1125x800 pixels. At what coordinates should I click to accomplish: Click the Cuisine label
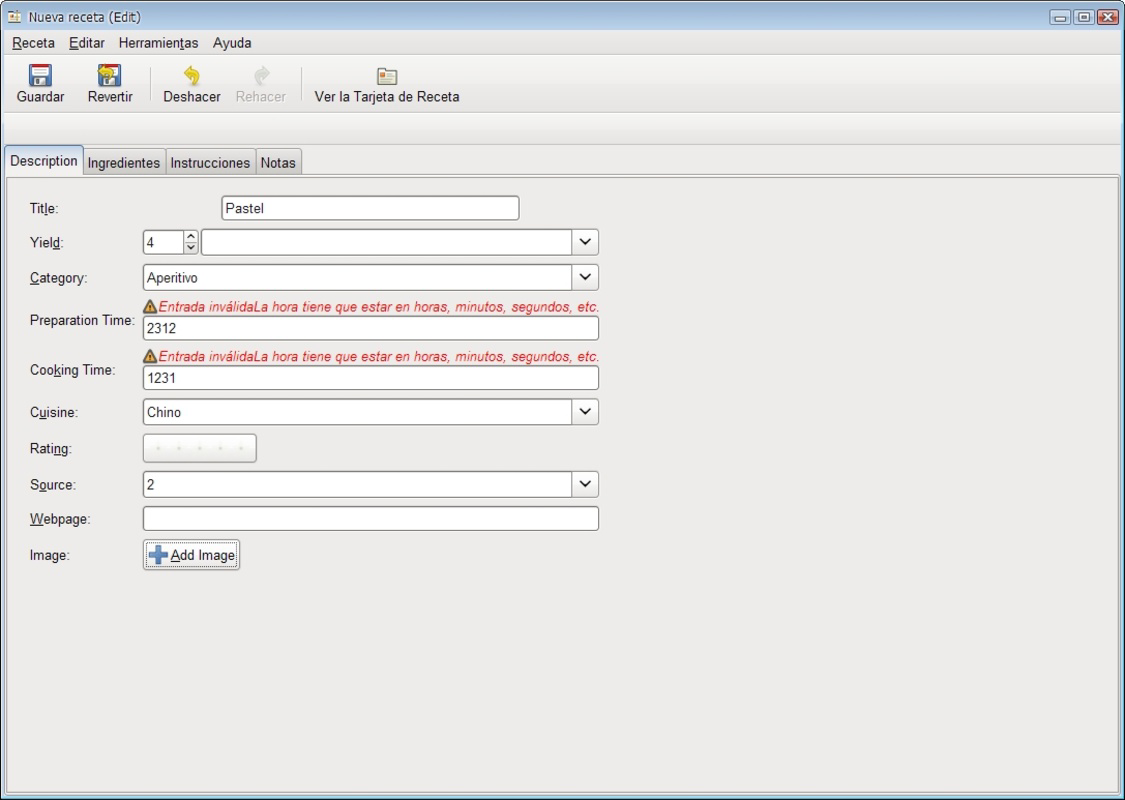click(54, 413)
